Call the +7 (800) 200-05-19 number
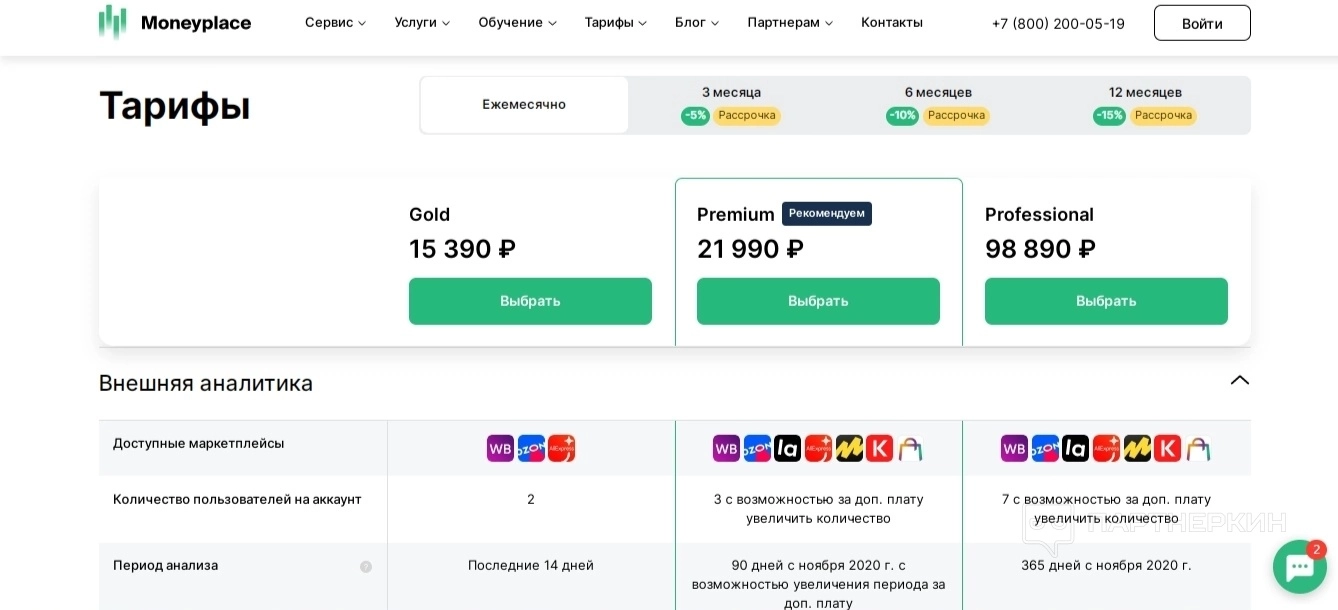Image resolution: width=1338 pixels, height=610 pixels. coord(1058,24)
